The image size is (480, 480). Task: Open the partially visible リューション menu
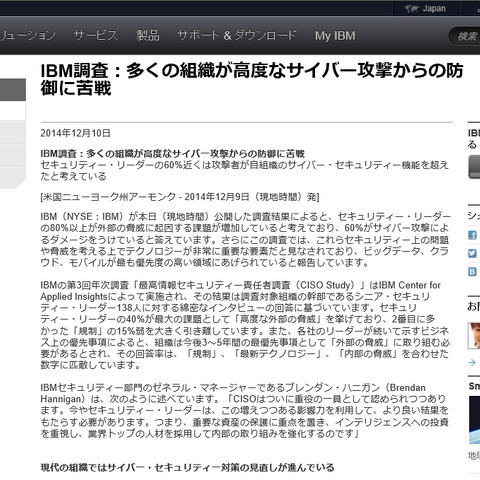tap(27, 35)
